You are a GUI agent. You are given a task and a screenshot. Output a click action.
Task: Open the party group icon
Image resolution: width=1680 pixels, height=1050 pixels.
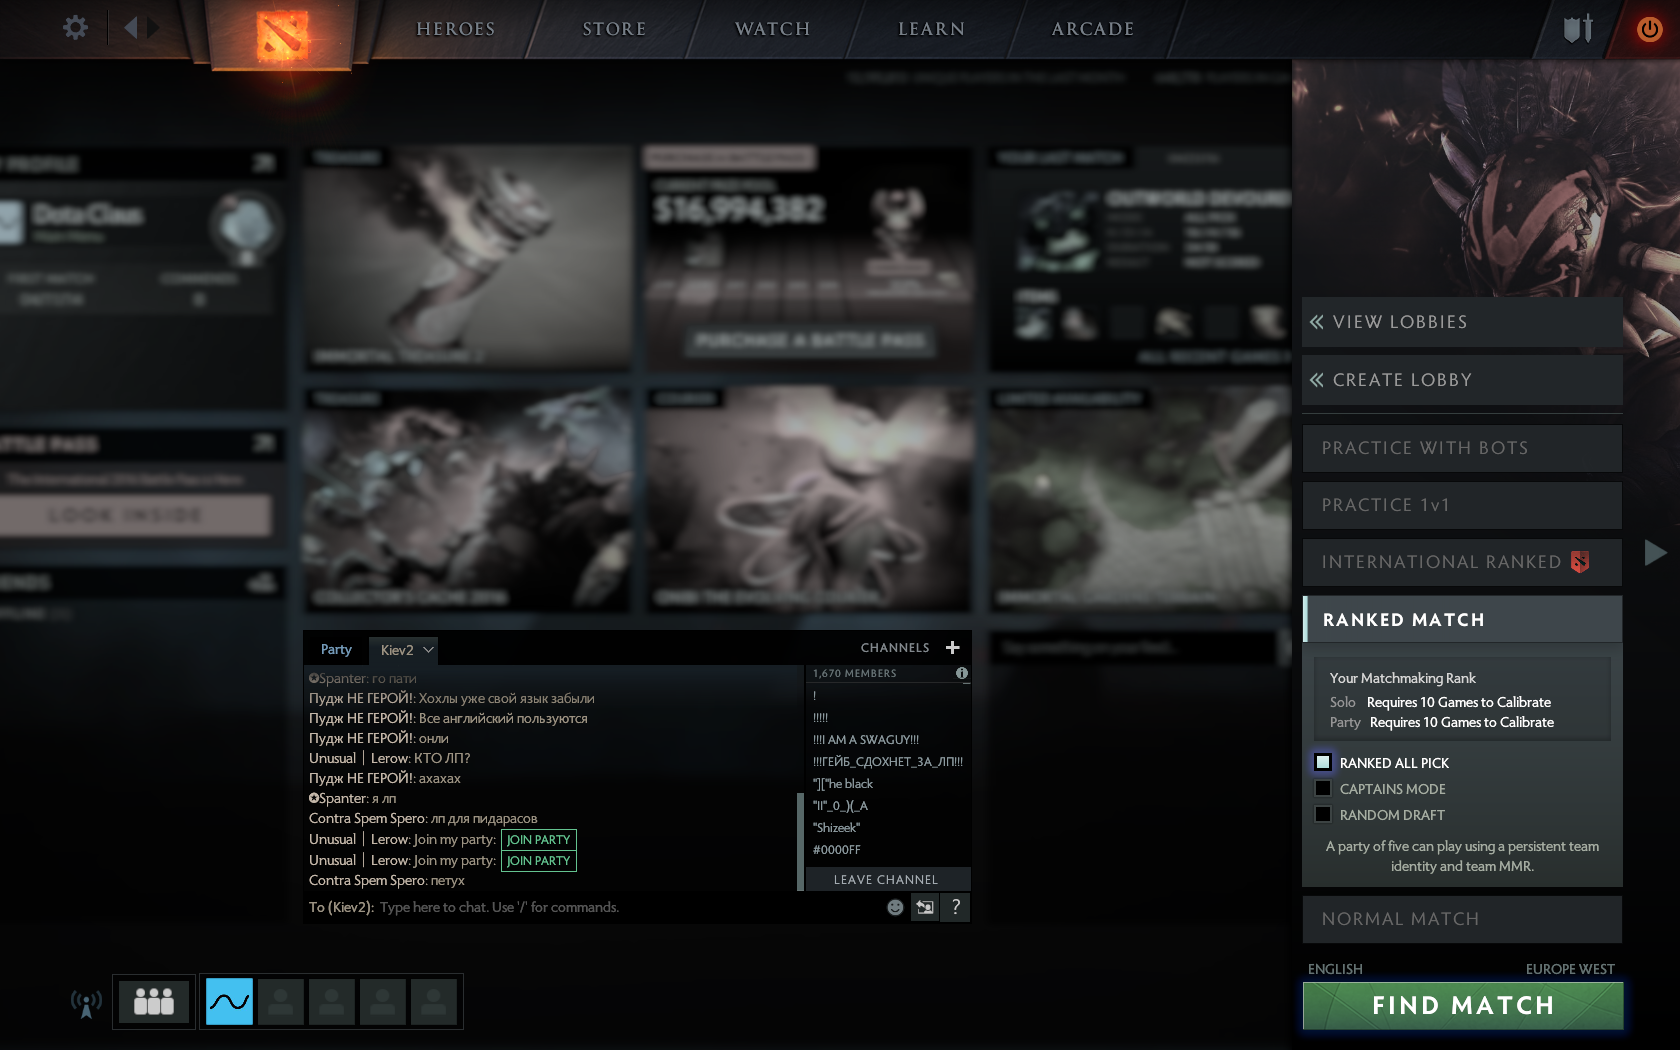pos(154,1001)
